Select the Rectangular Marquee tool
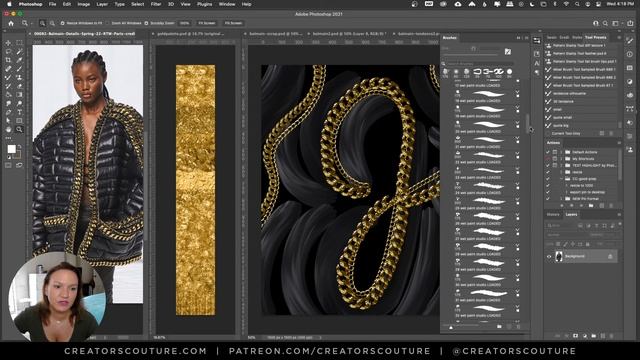Screen dimensions: 640x360 click(x=19, y=42)
